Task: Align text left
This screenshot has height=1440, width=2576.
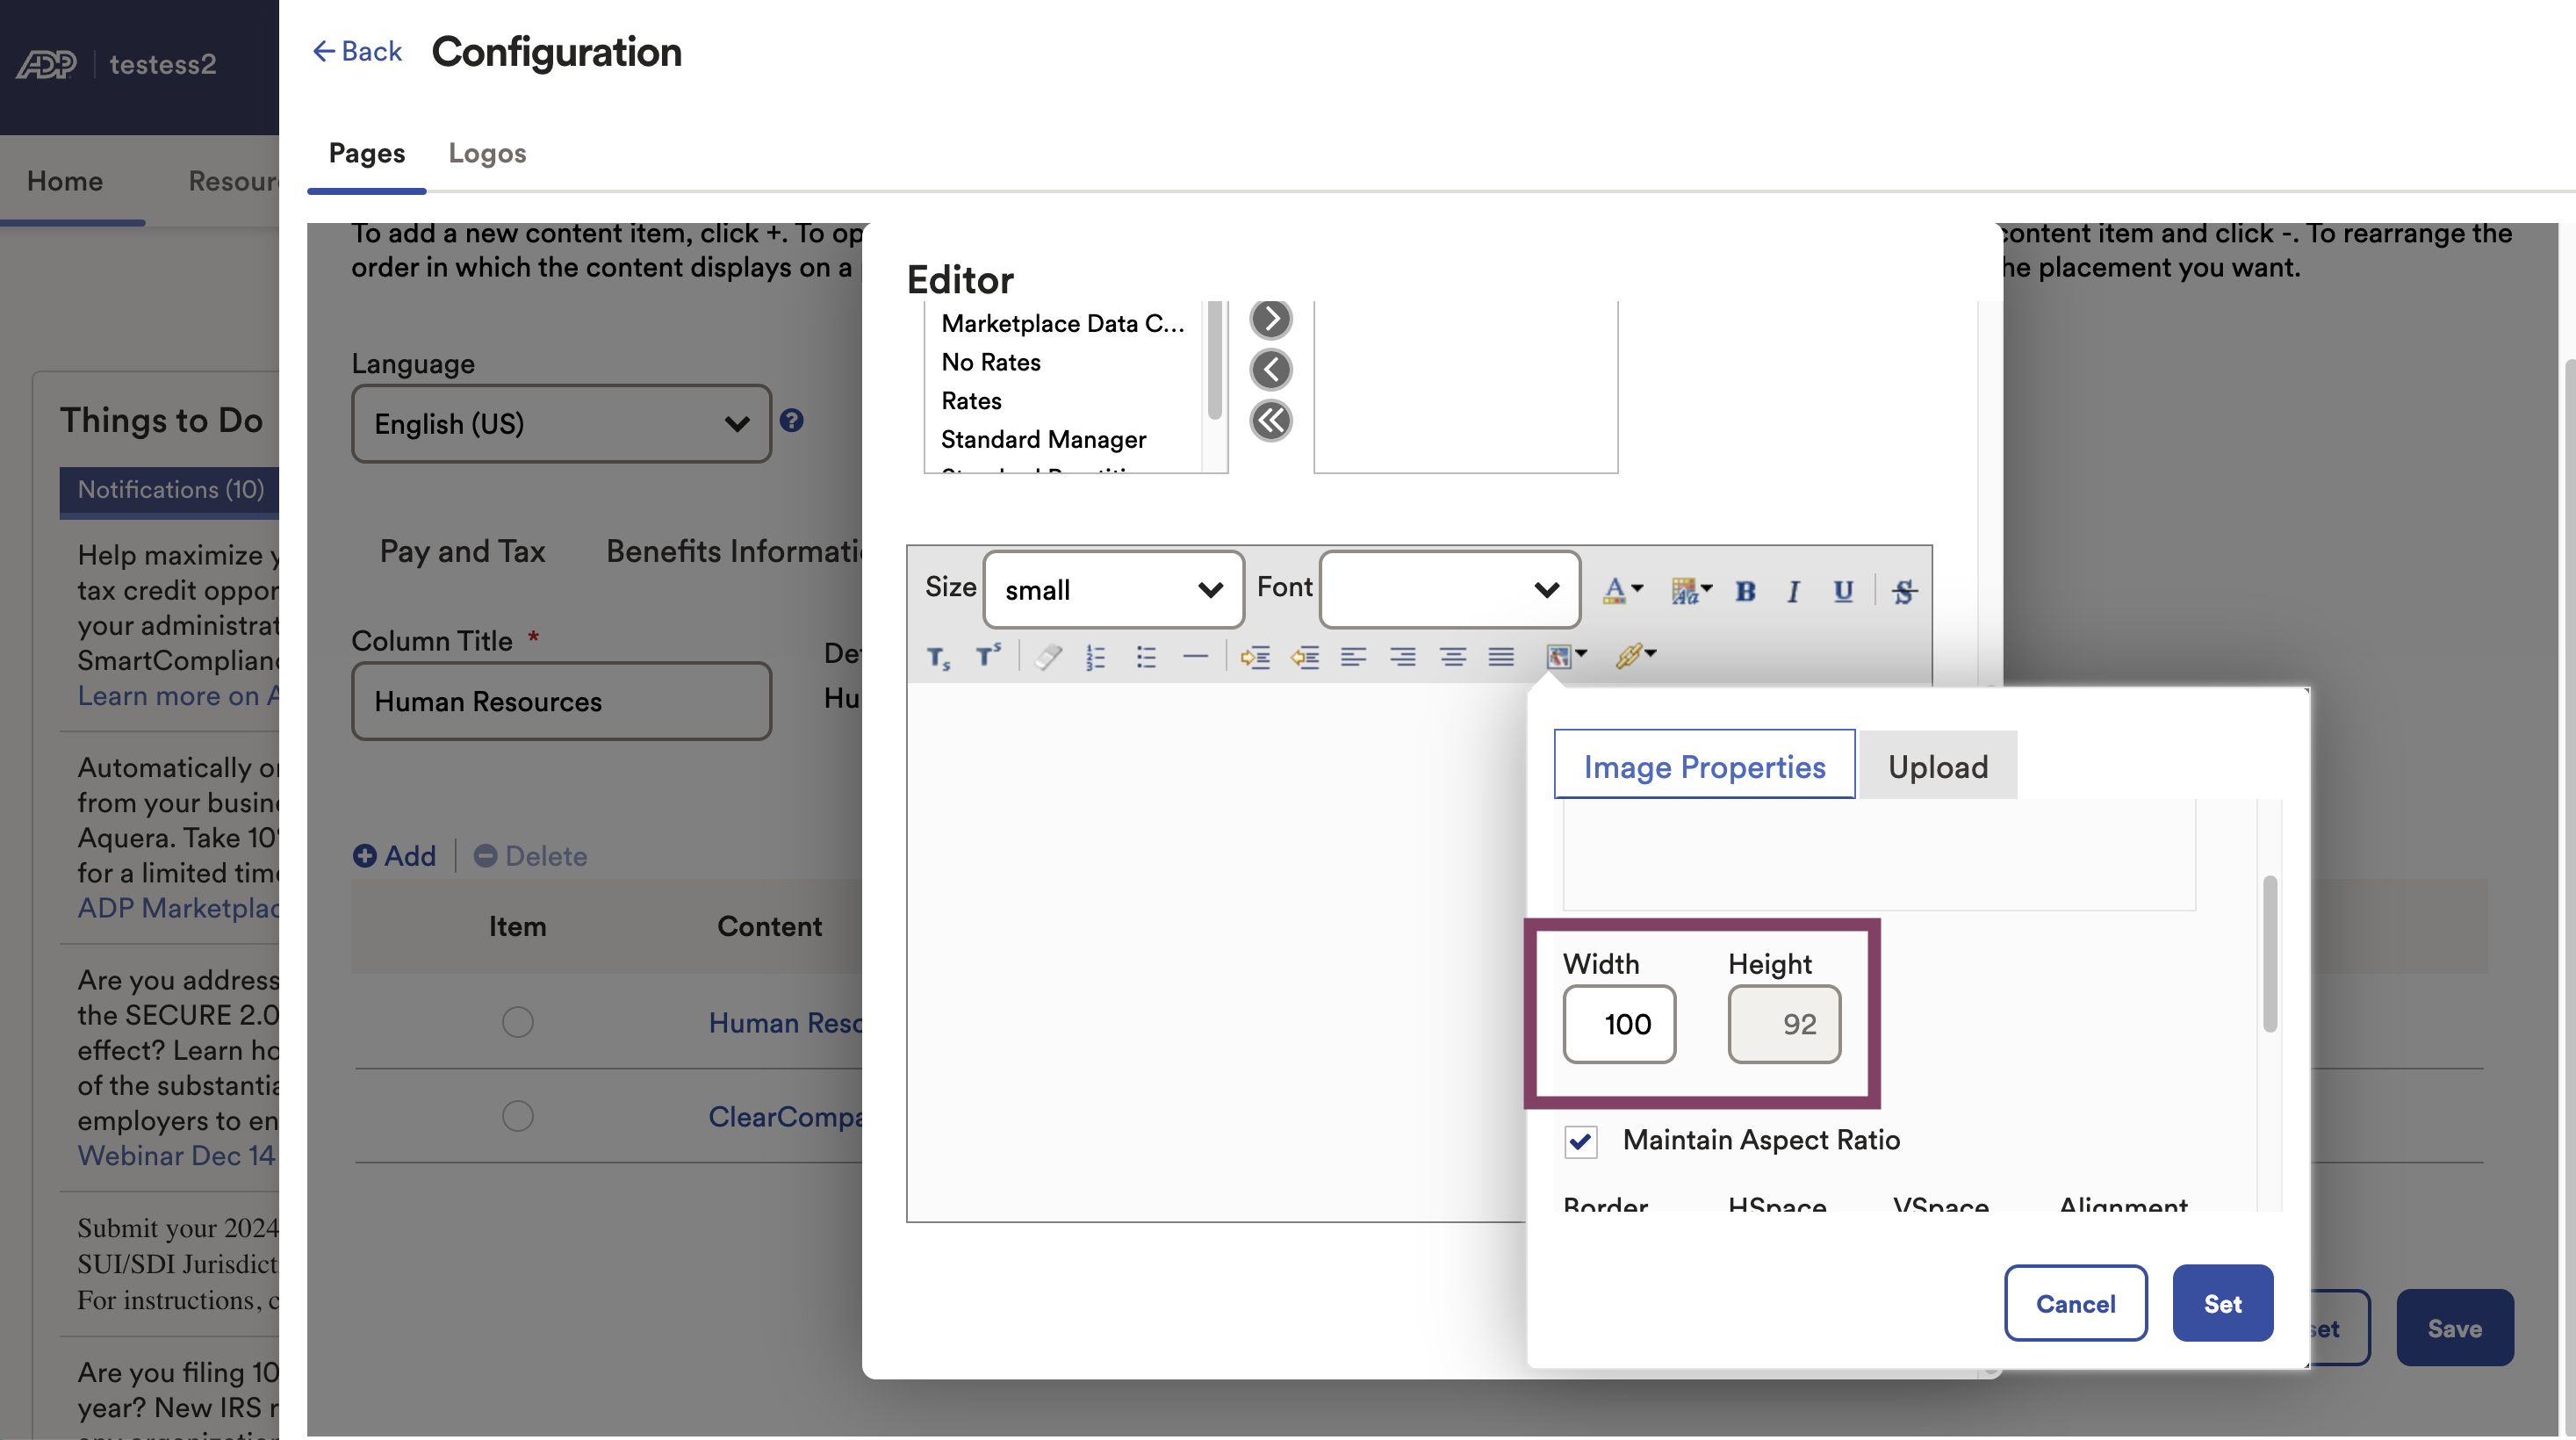Action: (x=1353, y=657)
